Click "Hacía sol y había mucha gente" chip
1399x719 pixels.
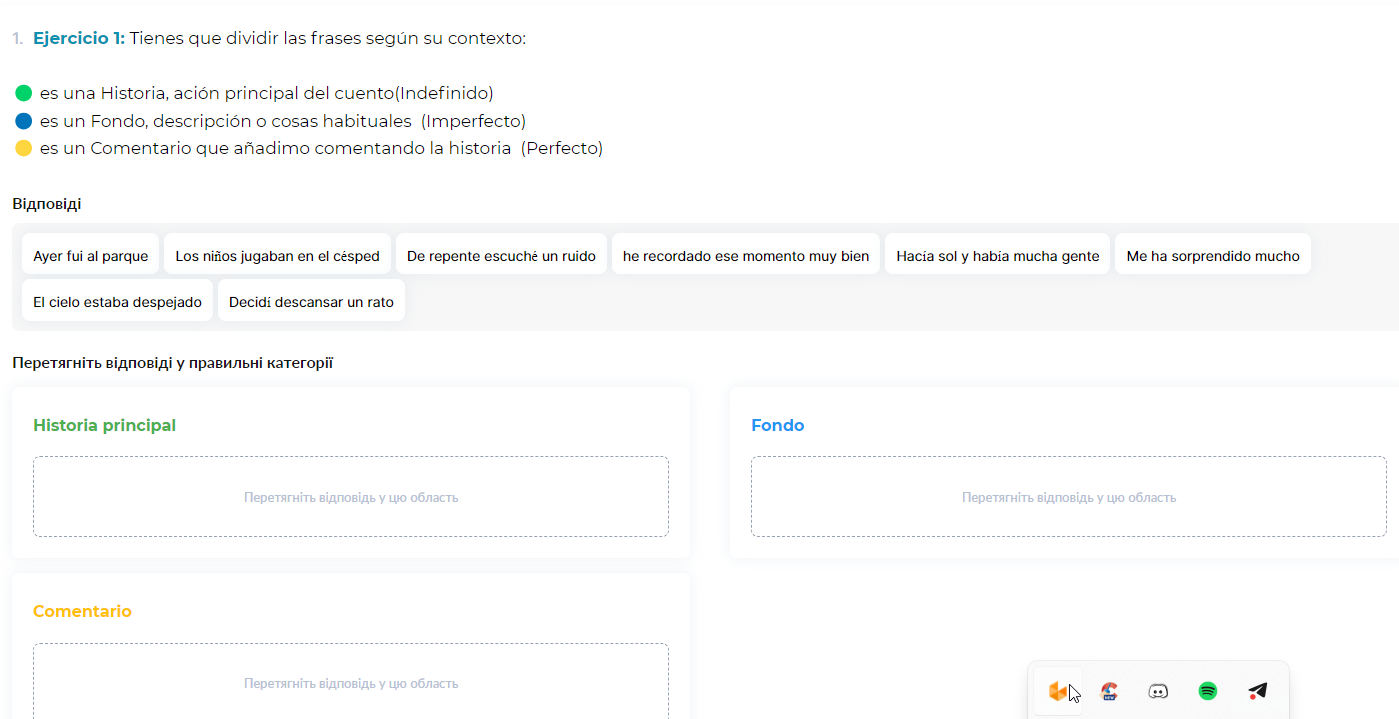click(x=997, y=256)
